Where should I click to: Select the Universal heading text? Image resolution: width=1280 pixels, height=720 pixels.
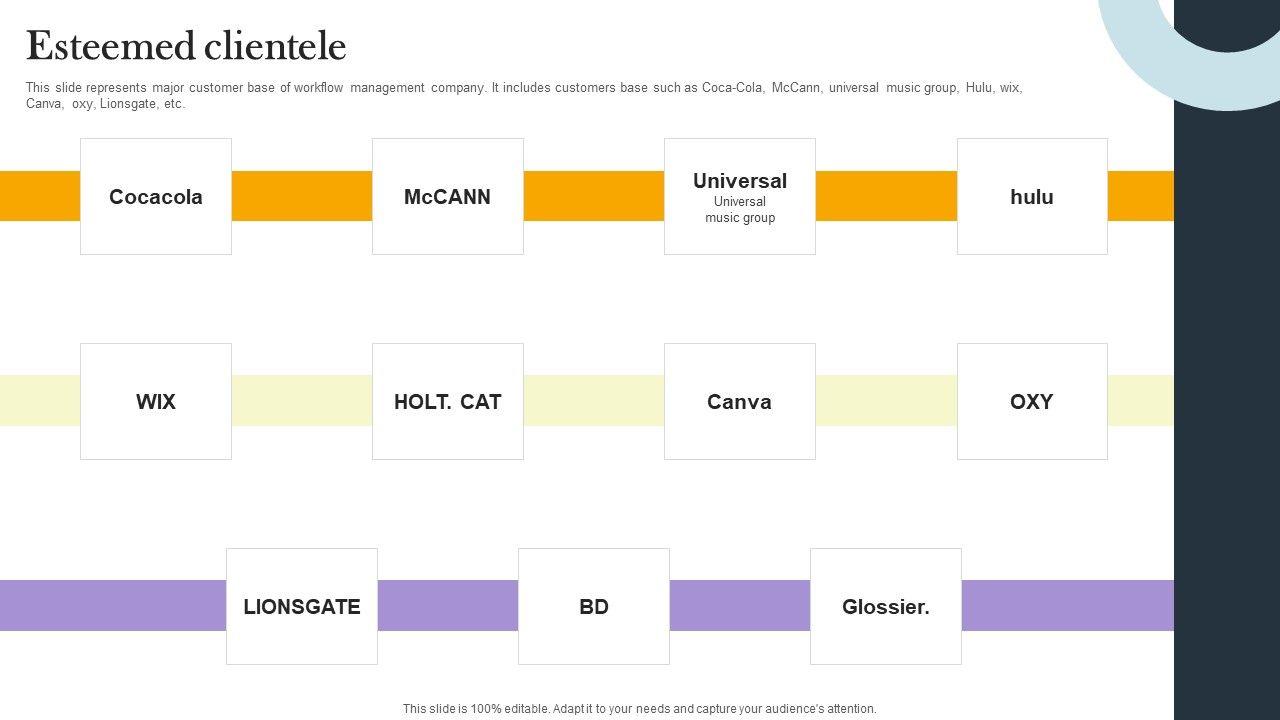tap(739, 181)
